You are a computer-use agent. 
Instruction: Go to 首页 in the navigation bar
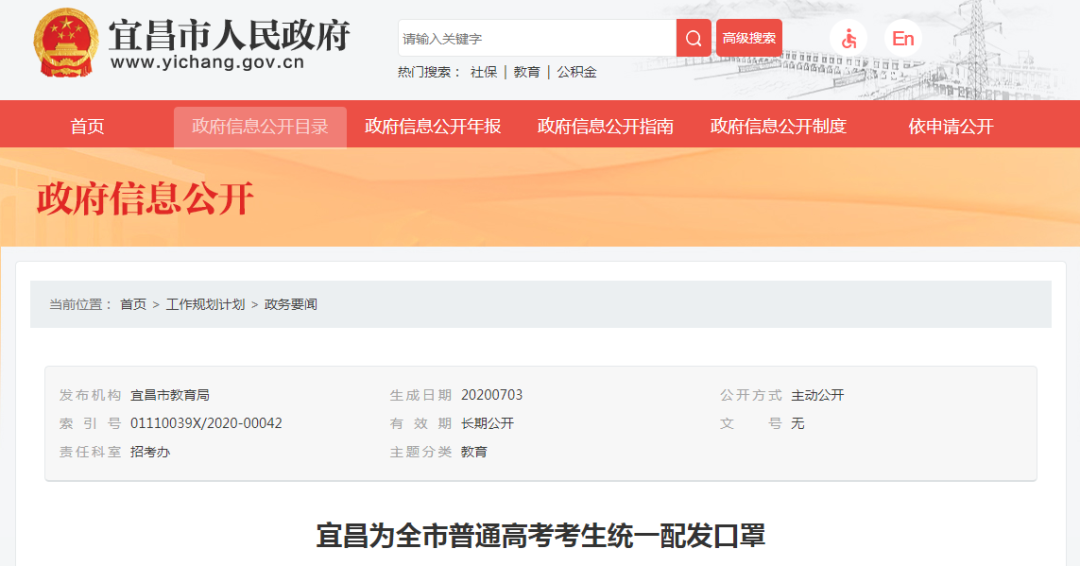[87, 127]
